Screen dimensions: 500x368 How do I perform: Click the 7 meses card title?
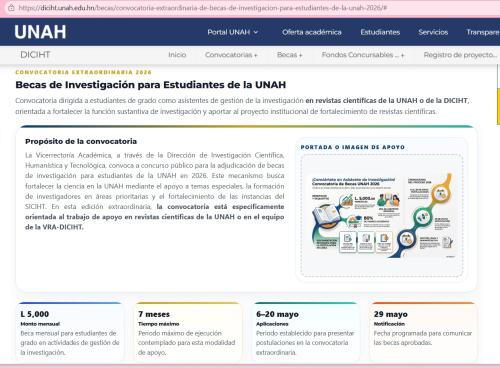(154, 314)
